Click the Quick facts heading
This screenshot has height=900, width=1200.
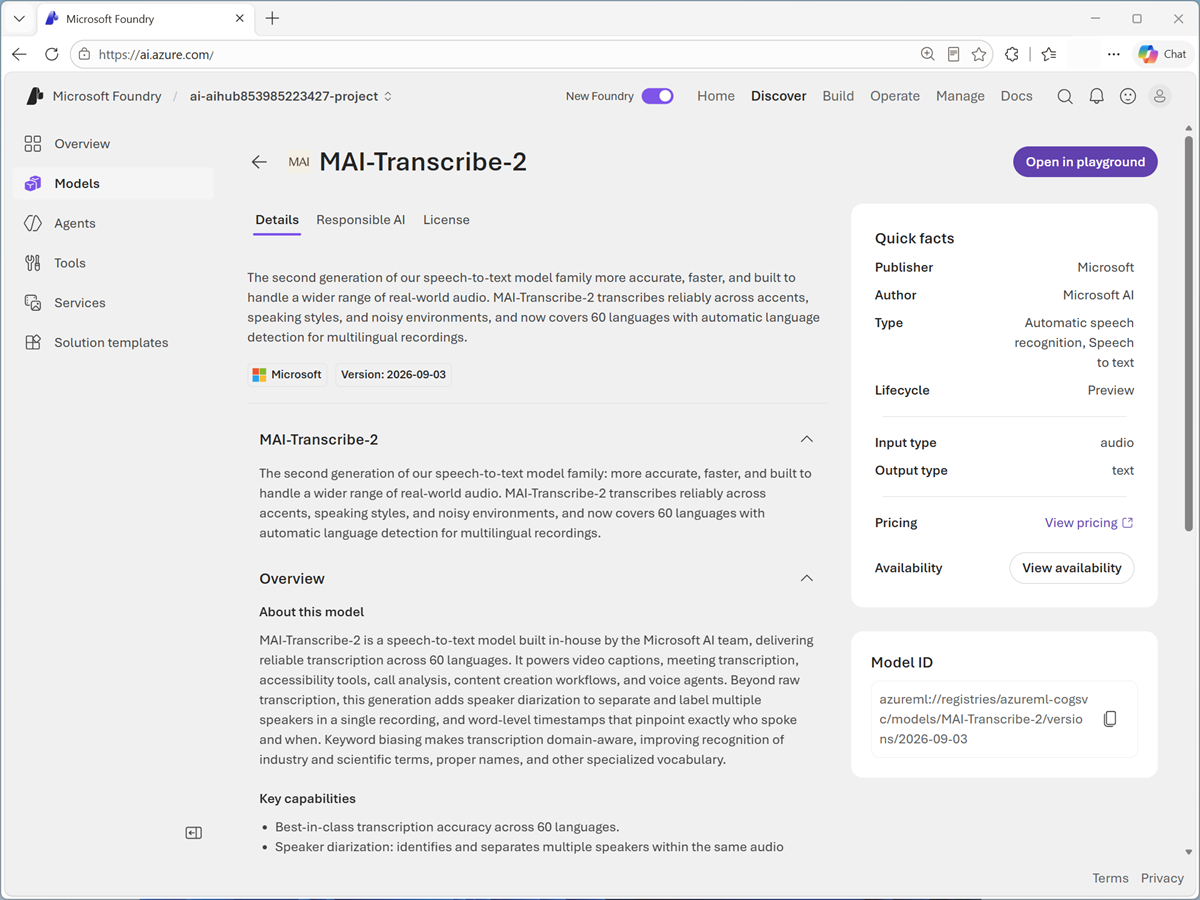tap(914, 238)
